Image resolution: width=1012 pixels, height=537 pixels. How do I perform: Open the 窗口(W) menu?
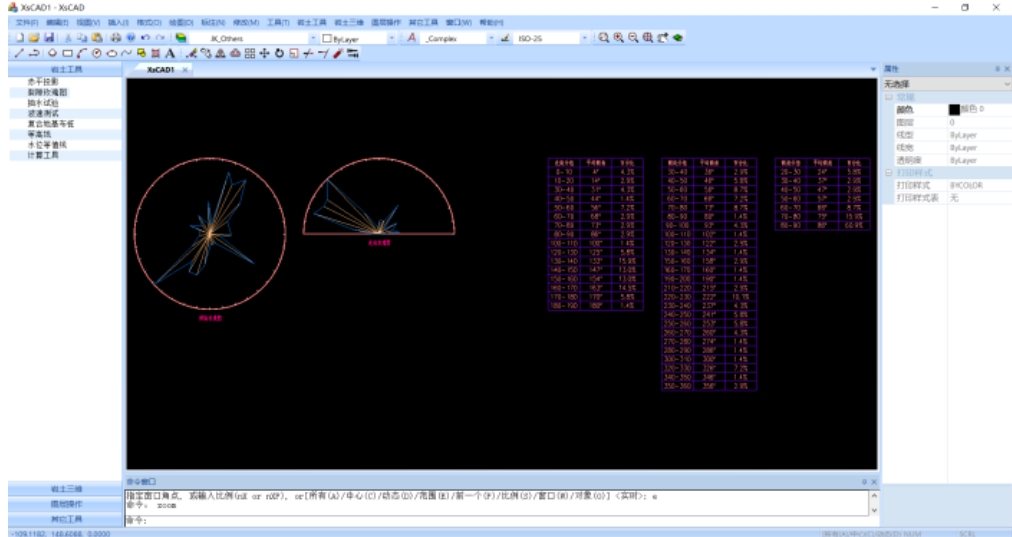[459, 23]
